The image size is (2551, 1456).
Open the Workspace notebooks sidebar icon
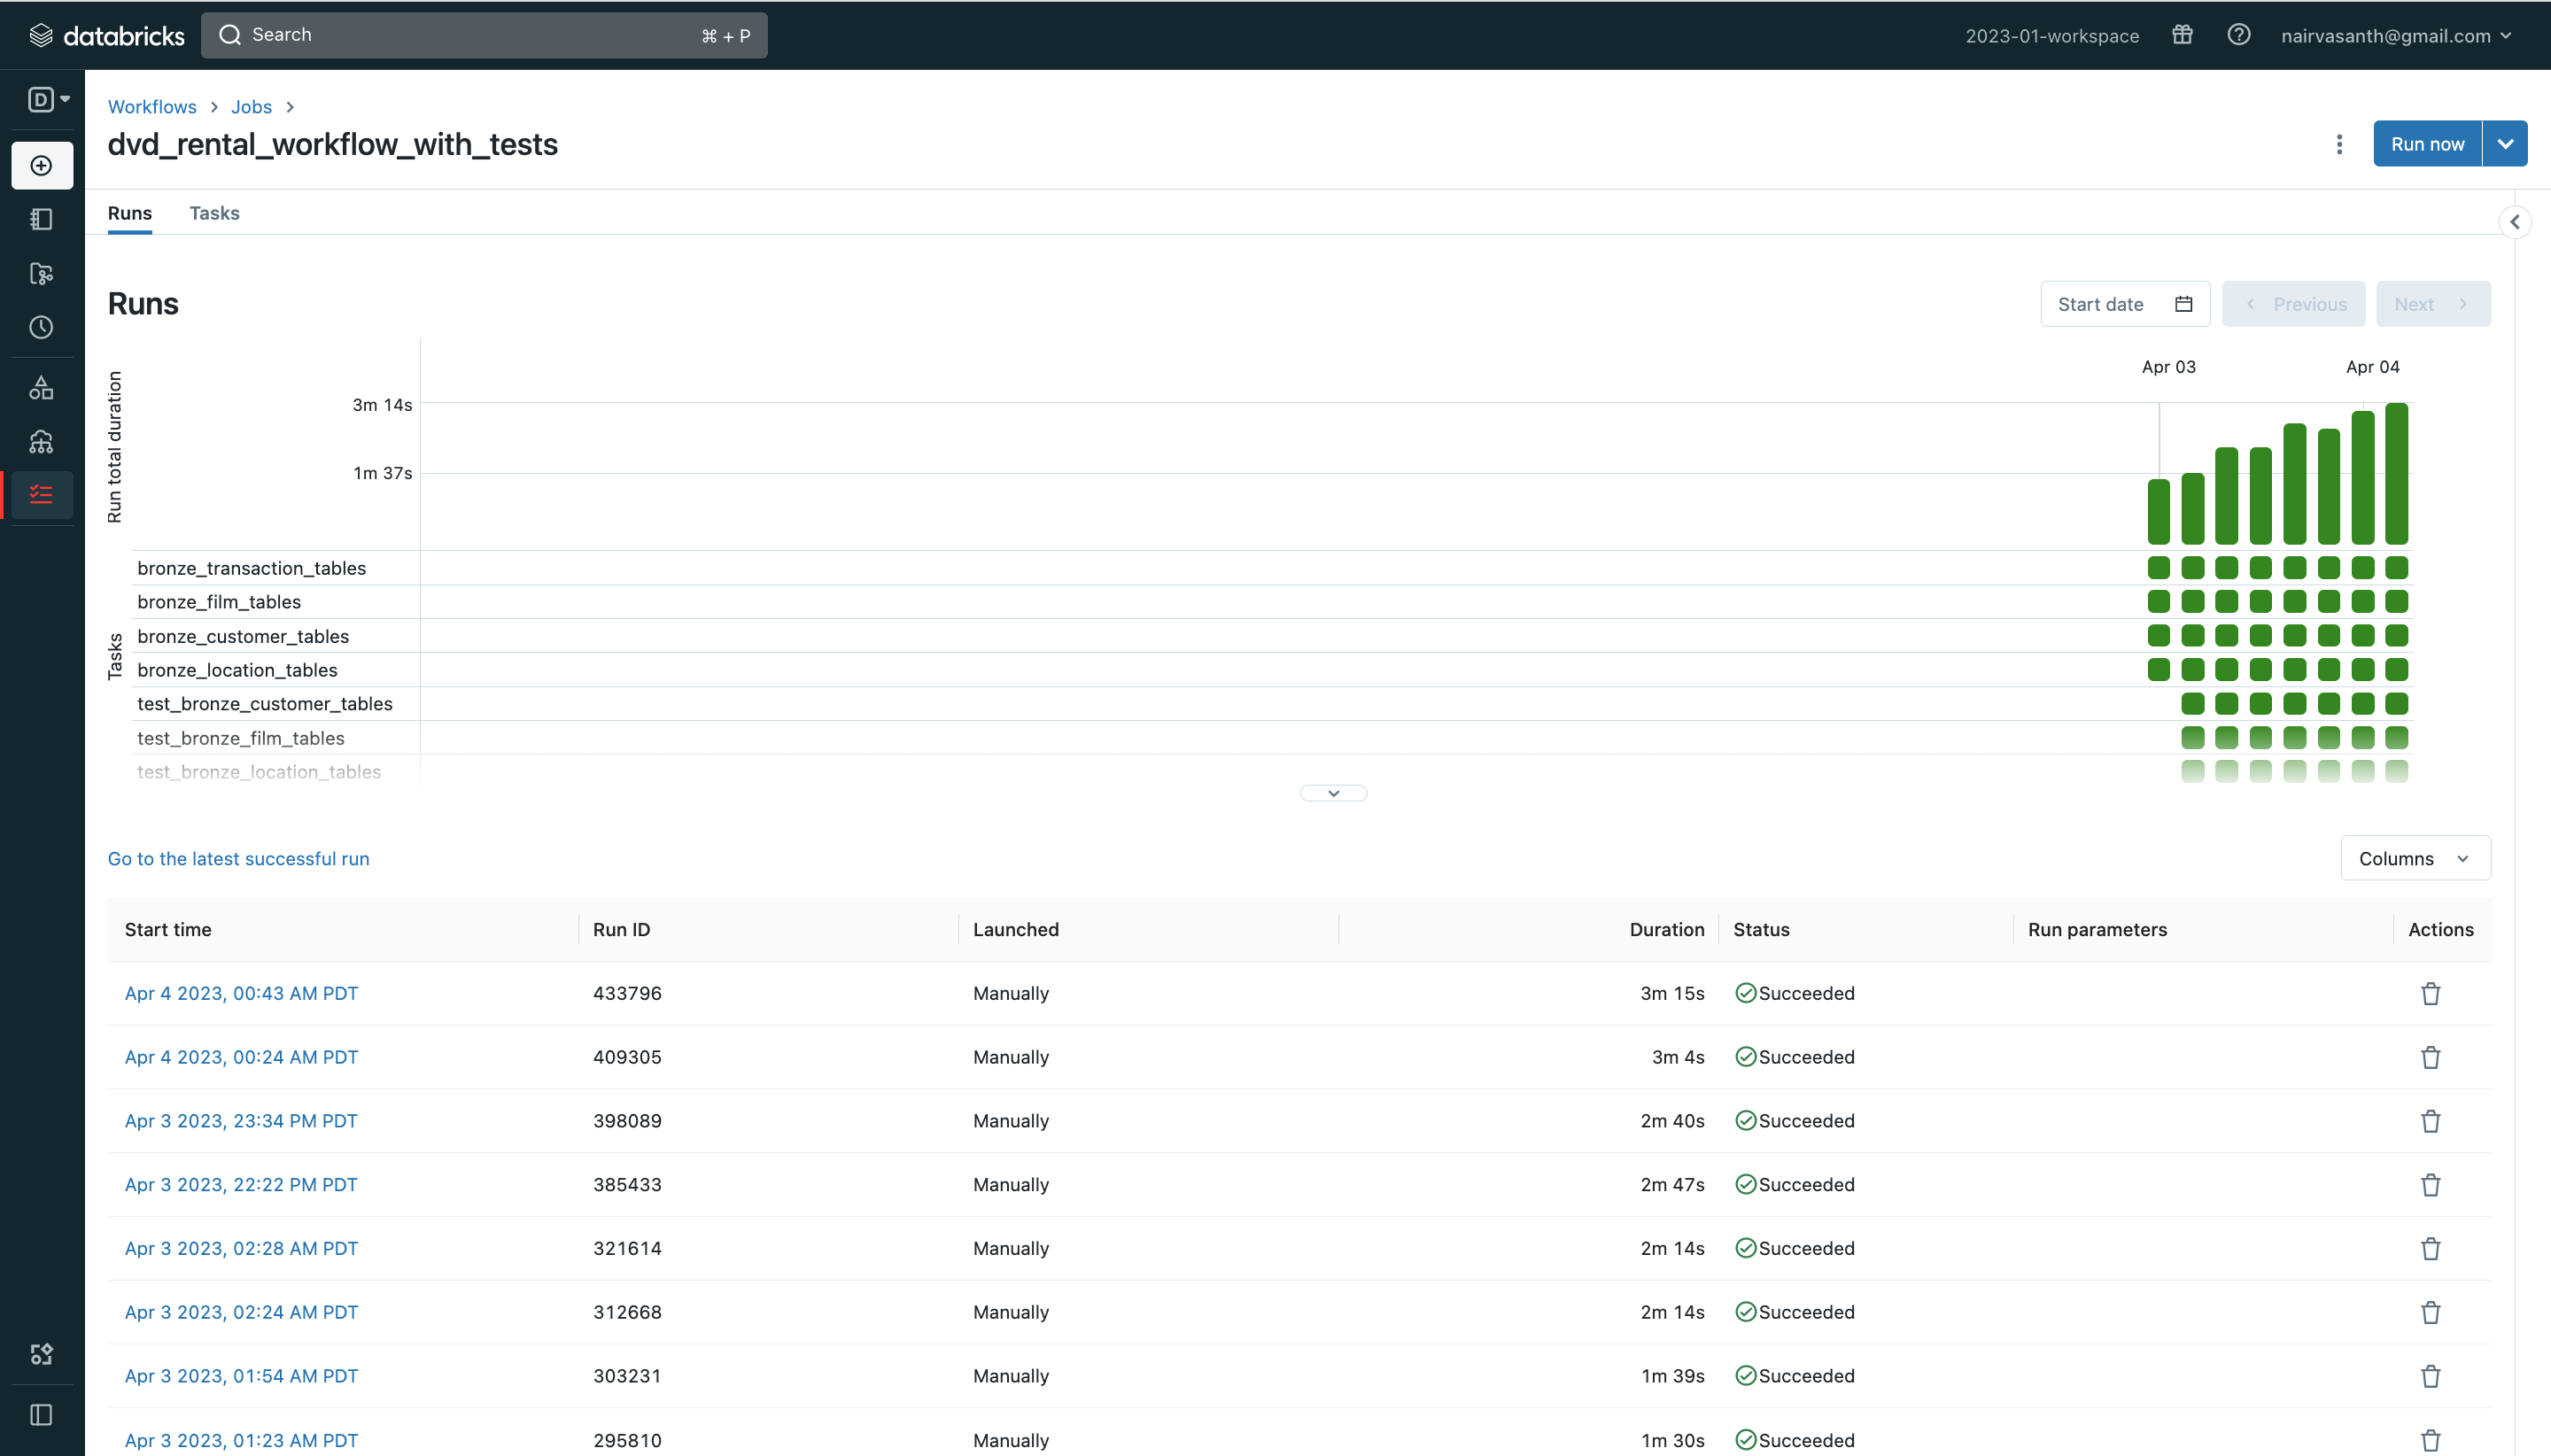coord(42,218)
